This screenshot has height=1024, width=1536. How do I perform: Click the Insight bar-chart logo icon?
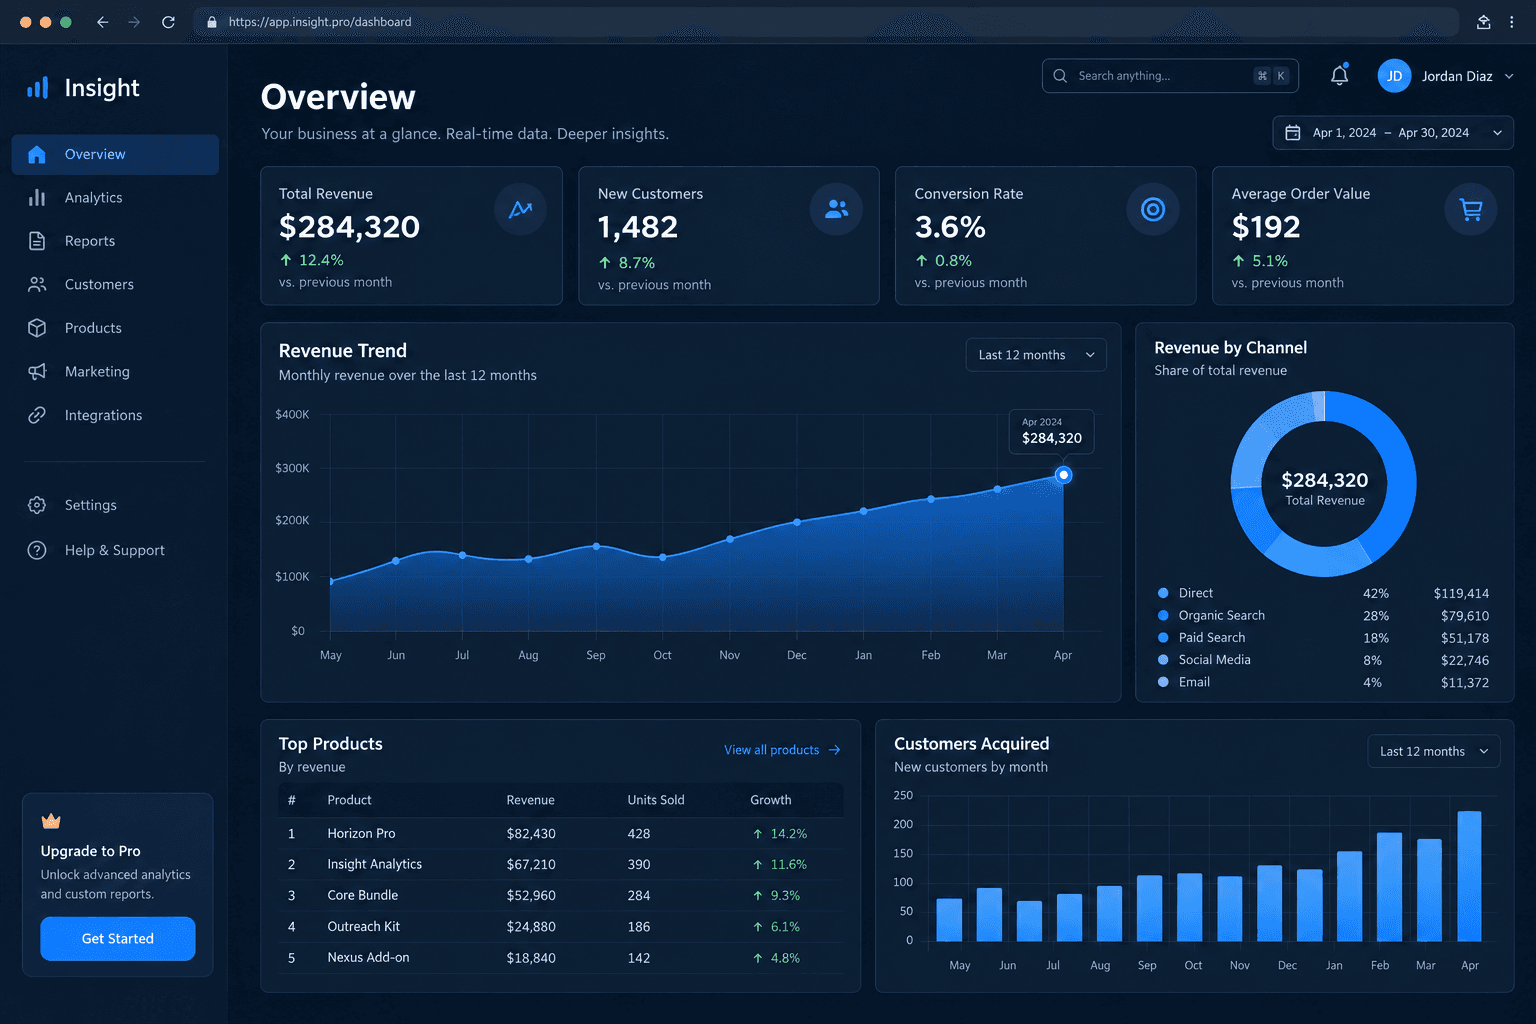(37, 88)
